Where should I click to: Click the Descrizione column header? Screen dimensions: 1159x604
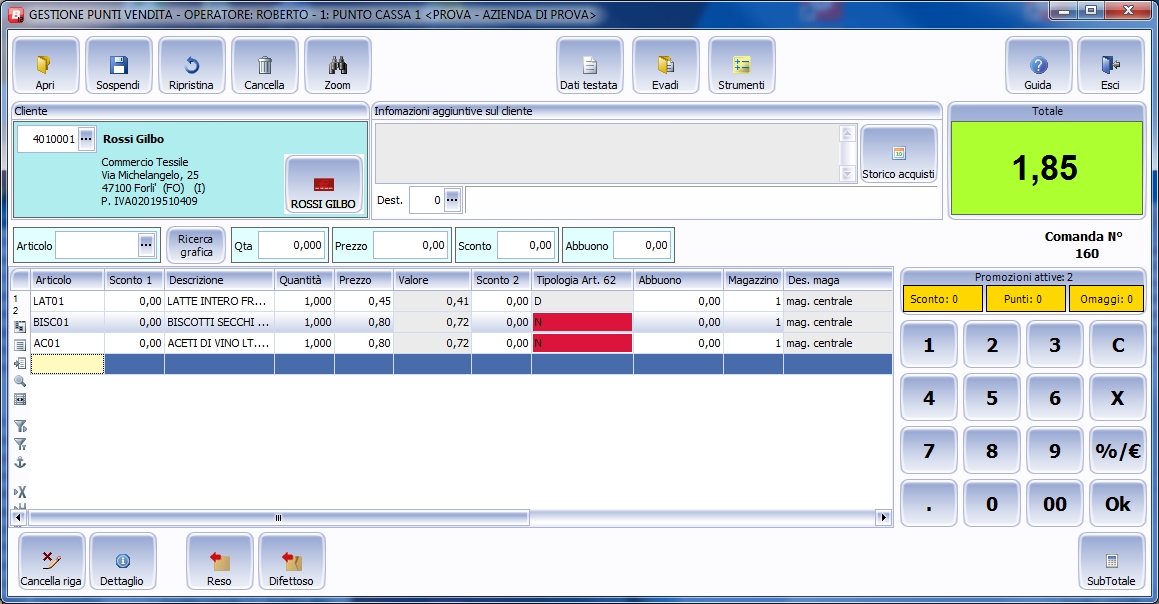(x=218, y=280)
